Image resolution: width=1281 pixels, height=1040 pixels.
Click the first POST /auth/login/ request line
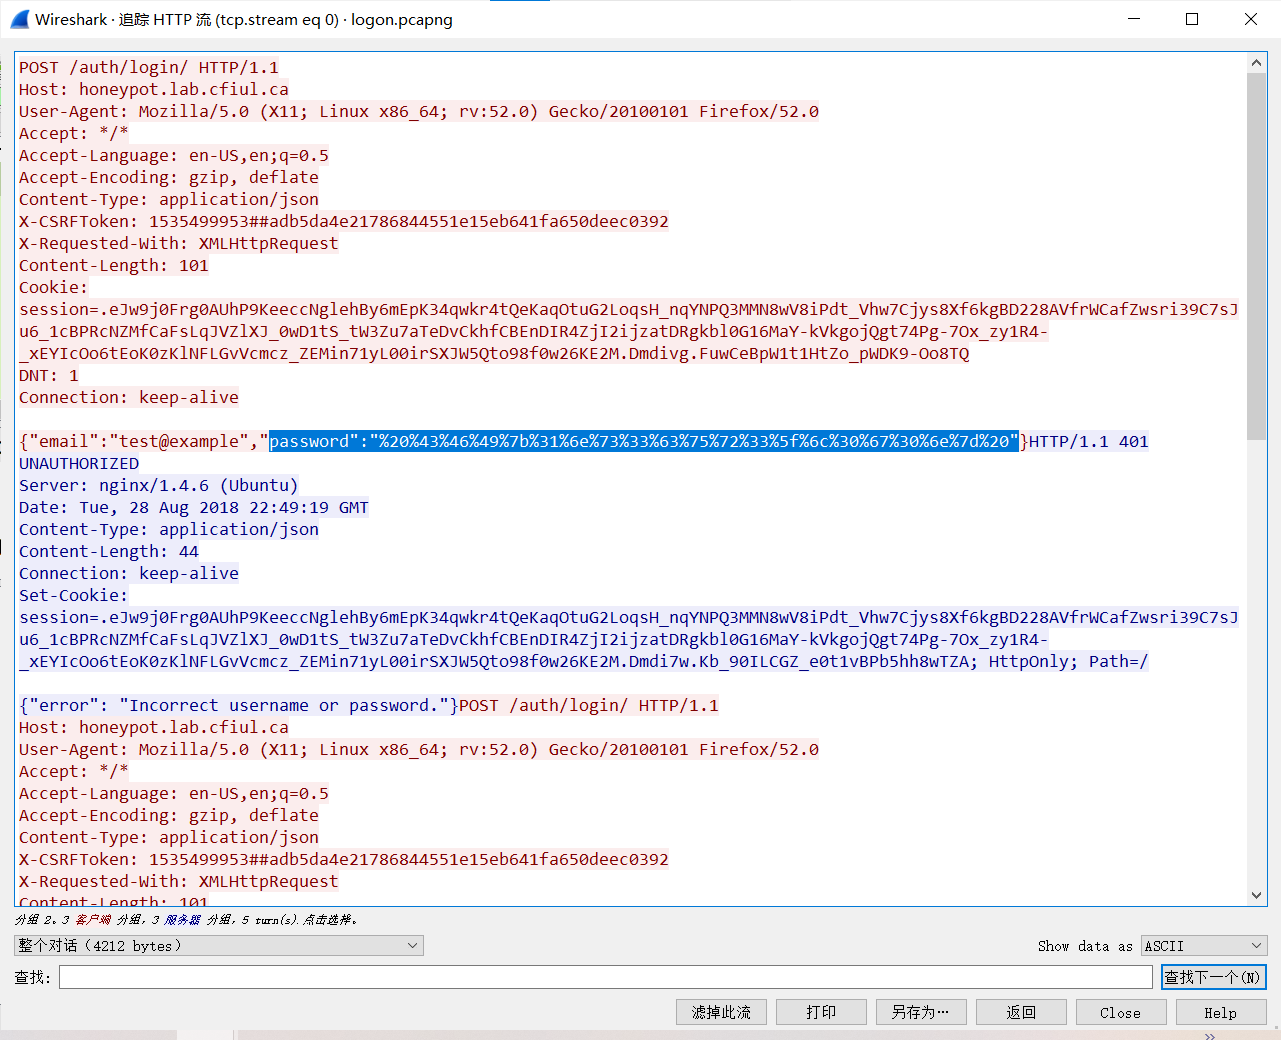[149, 67]
